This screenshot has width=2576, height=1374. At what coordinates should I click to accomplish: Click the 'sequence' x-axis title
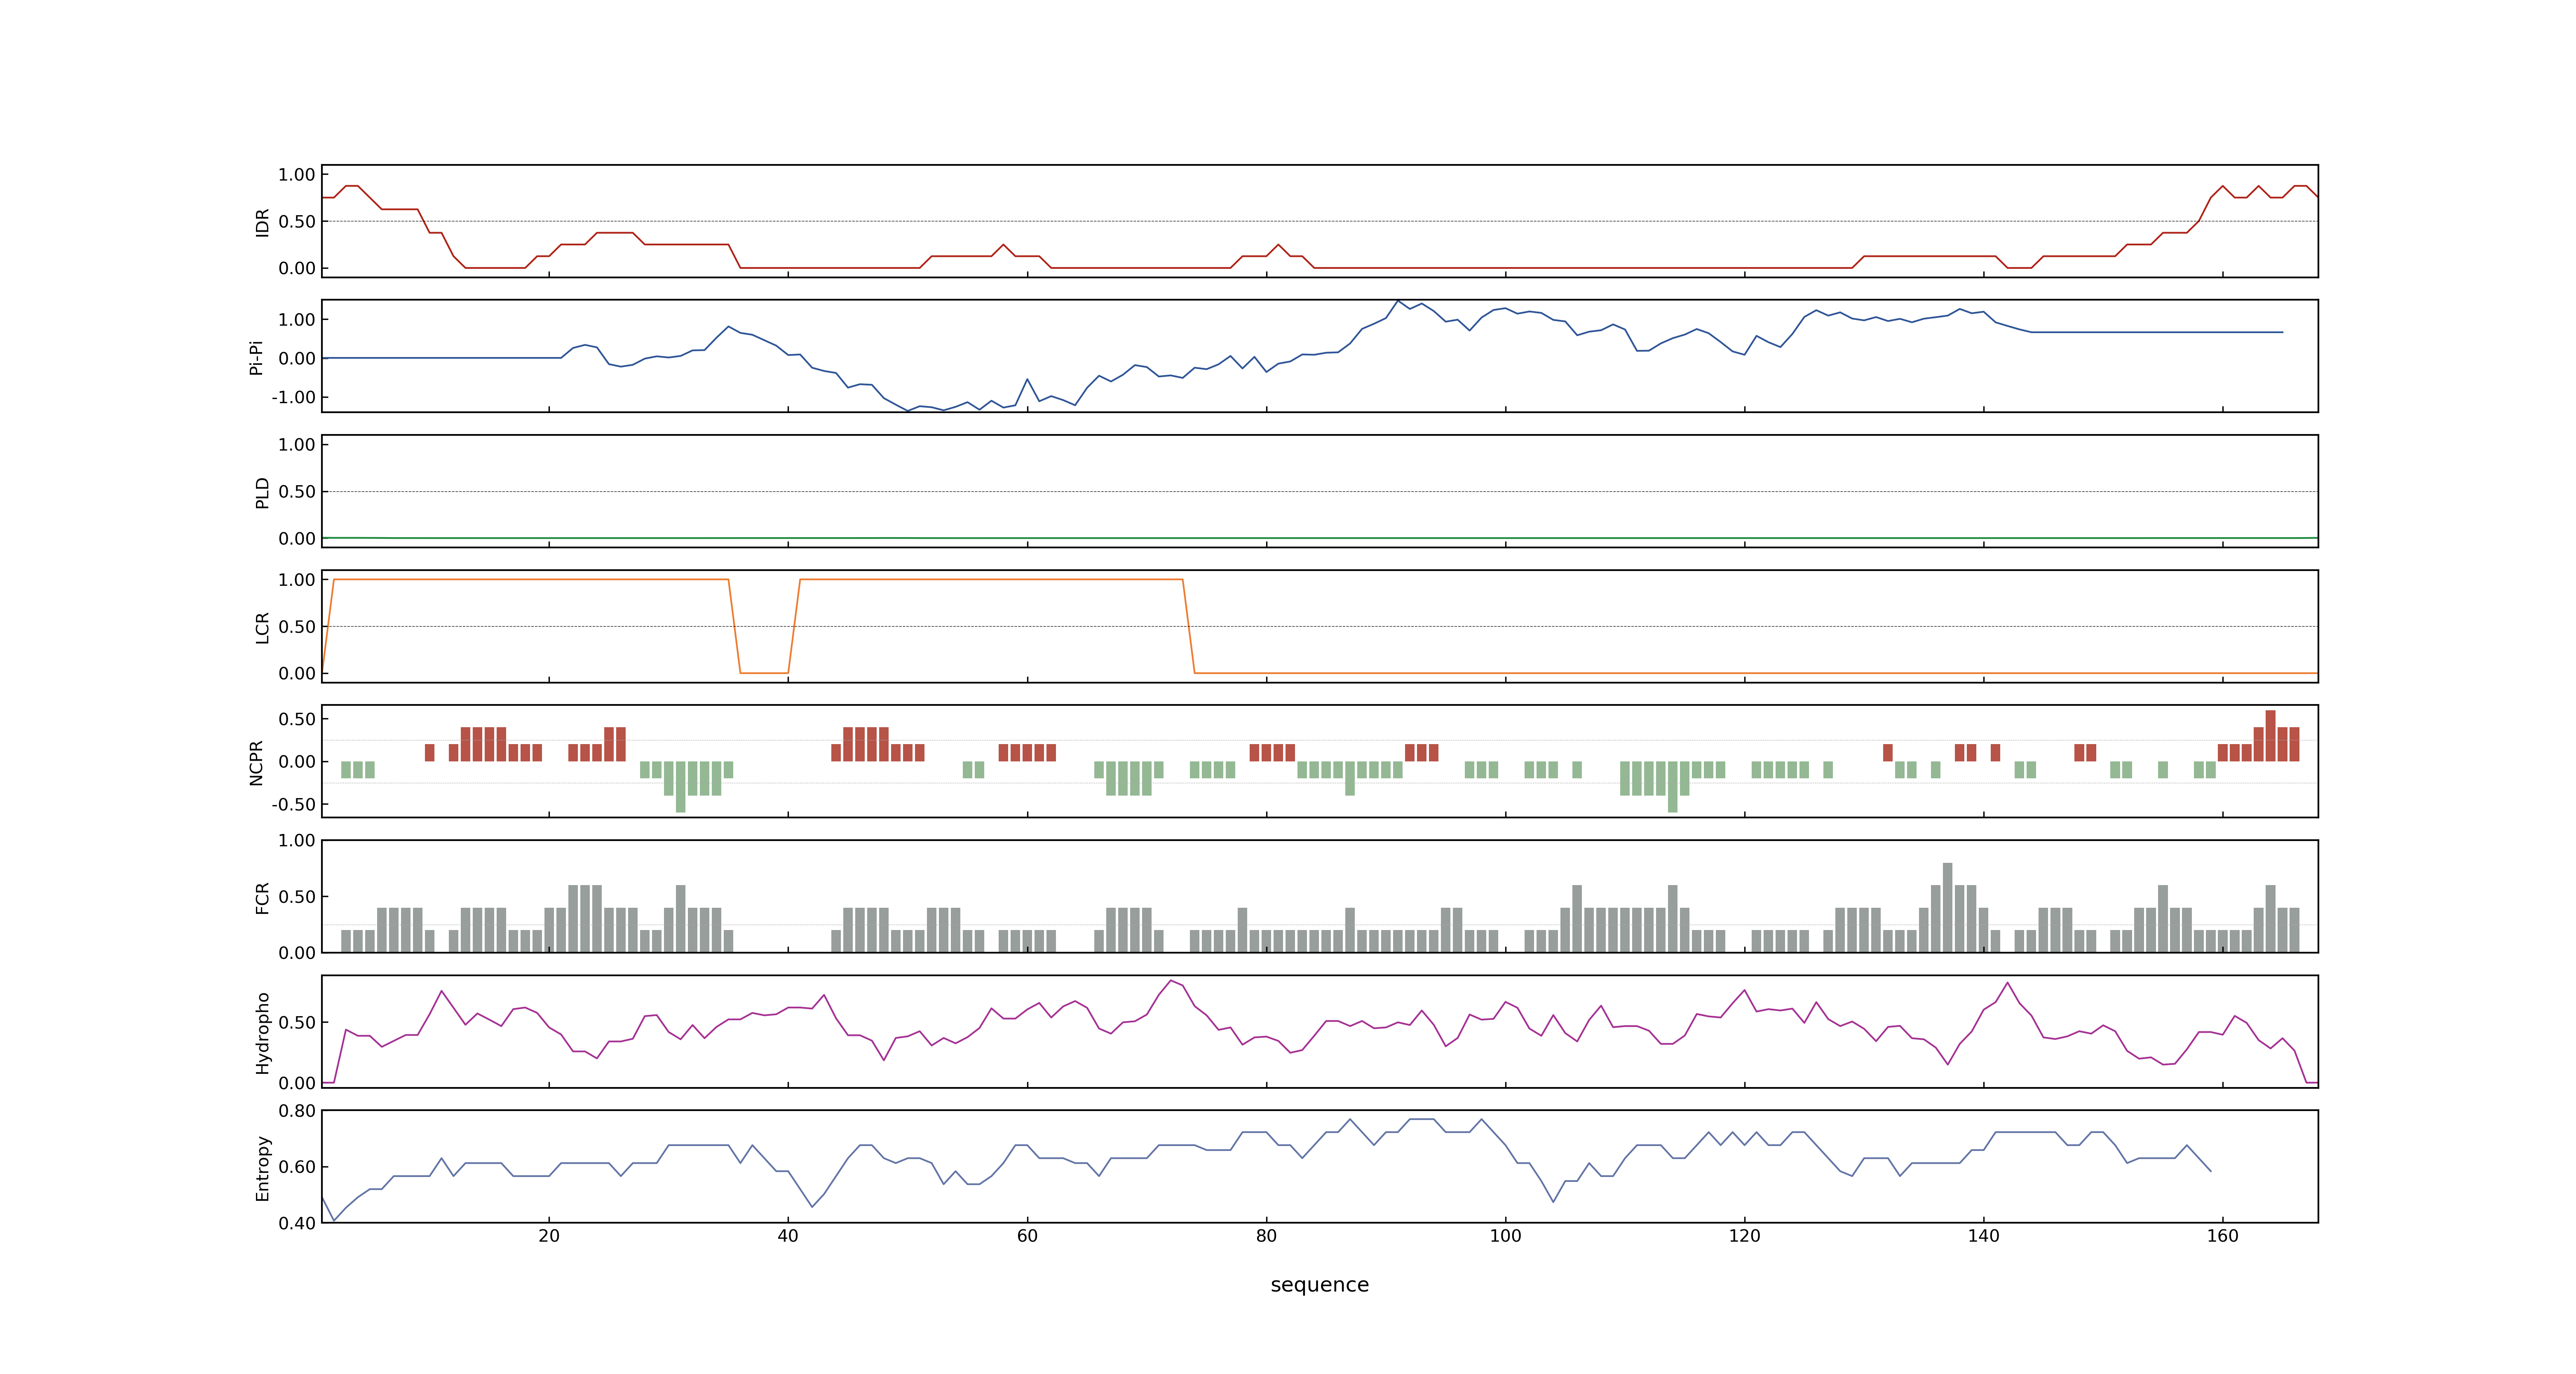click(1319, 1285)
